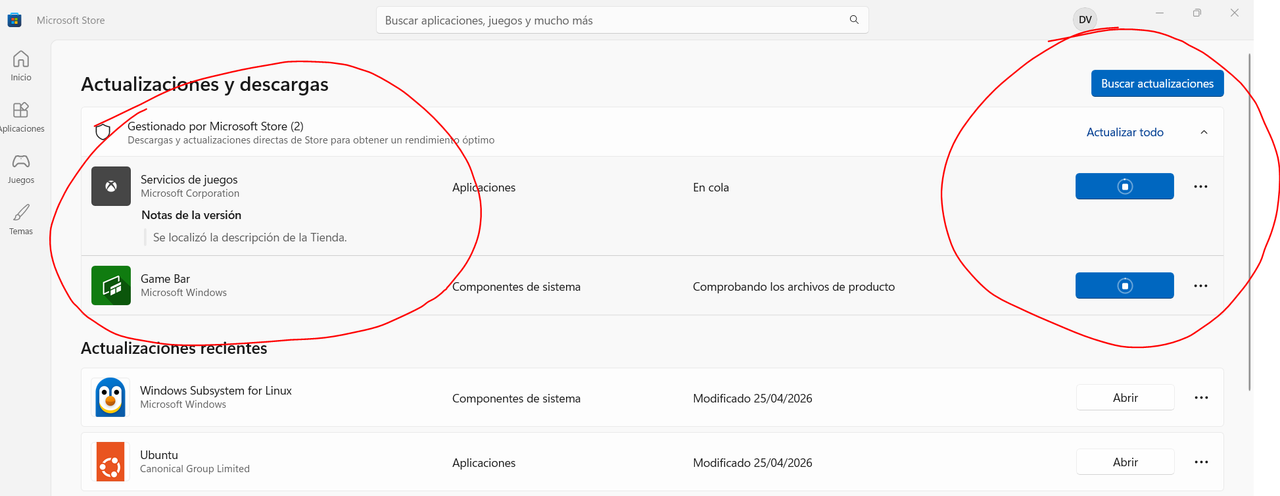
Task: Click the Microsoft Store logo icon
Action: point(15,20)
